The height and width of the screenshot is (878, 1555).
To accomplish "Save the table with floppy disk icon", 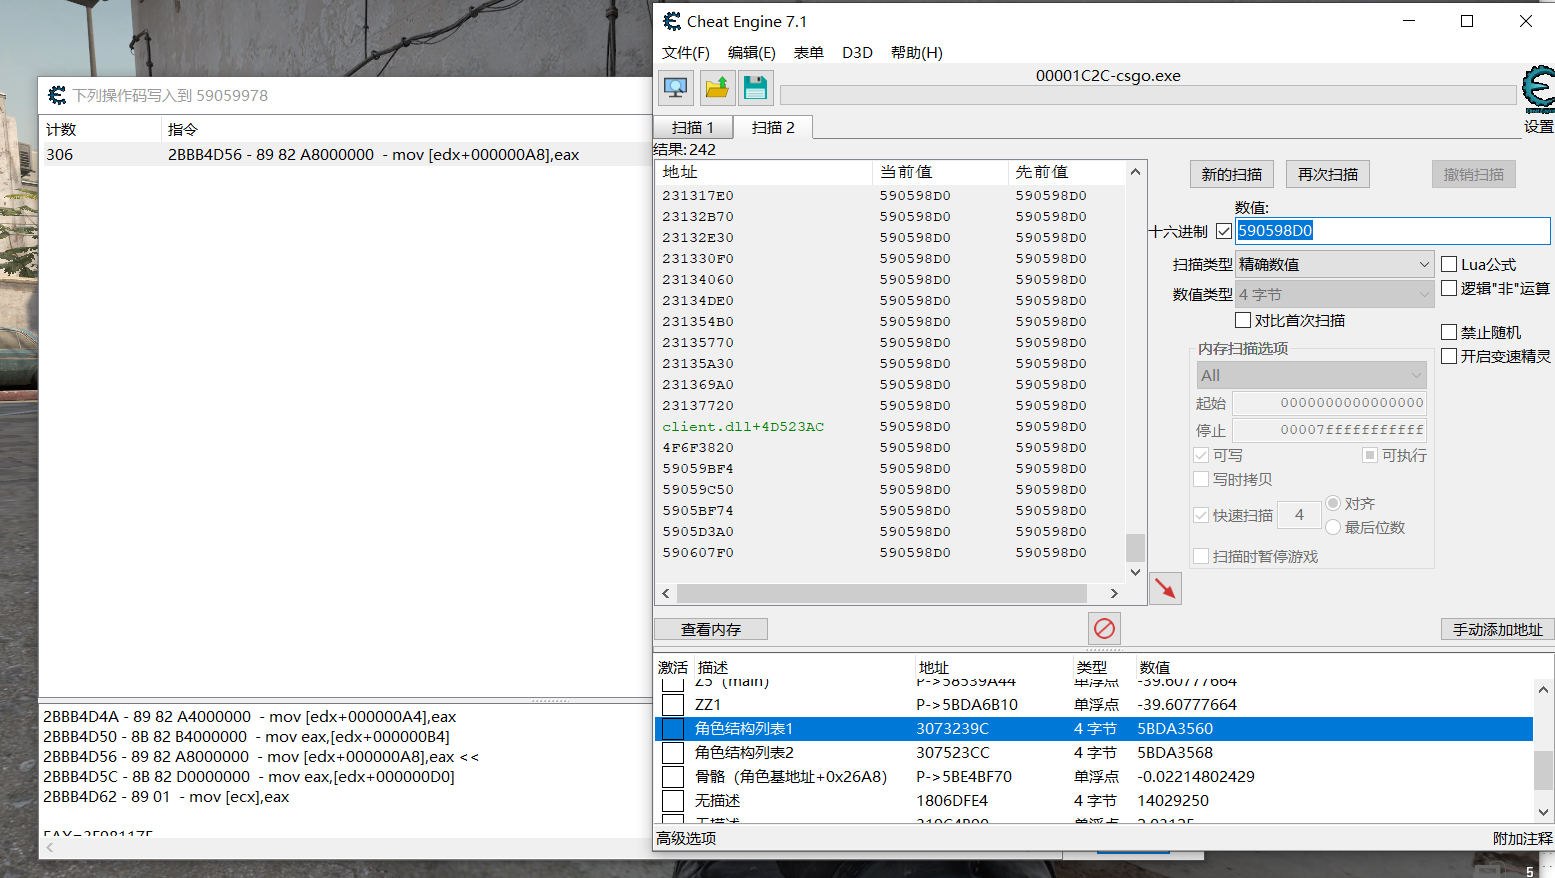I will (755, 88).
